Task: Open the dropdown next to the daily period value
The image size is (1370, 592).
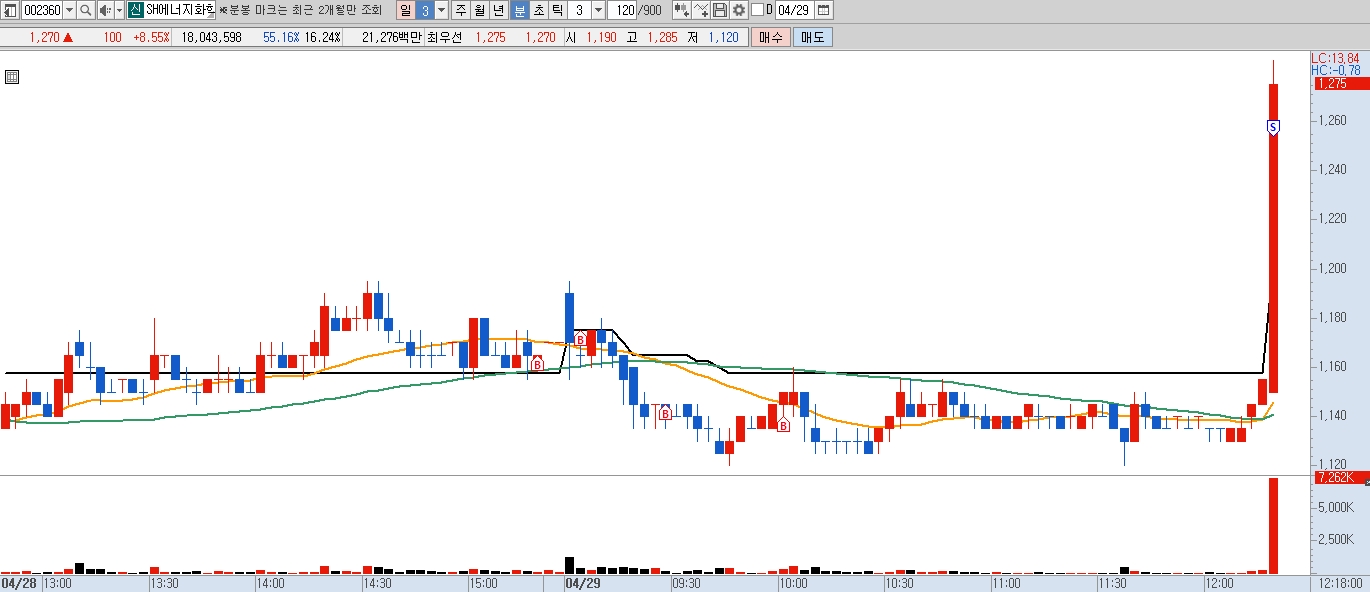Action: pyautogui.click(x=441, y=10)
